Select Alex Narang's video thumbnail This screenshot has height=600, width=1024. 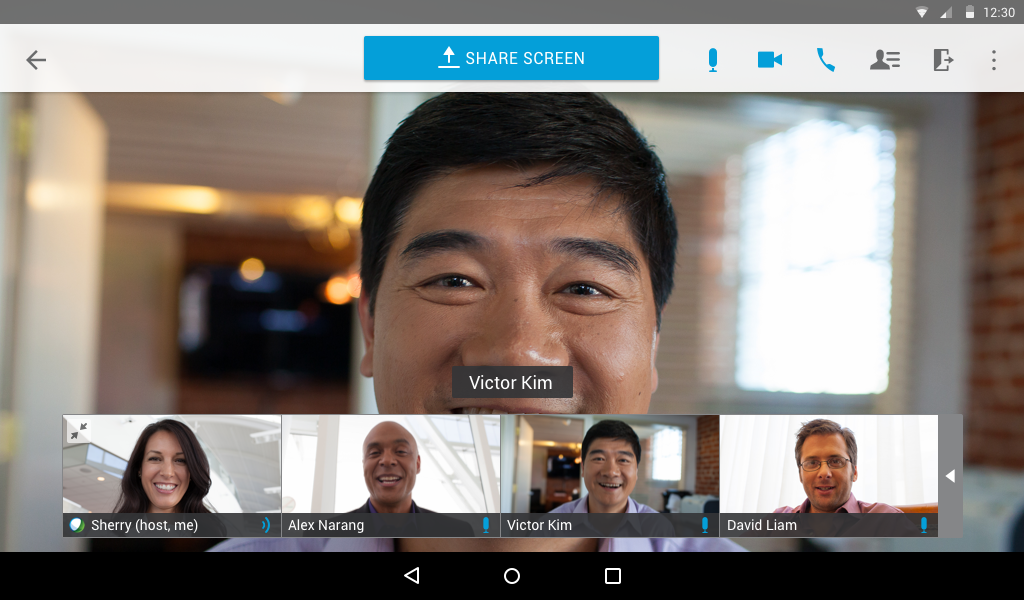(x=391, y=476)
